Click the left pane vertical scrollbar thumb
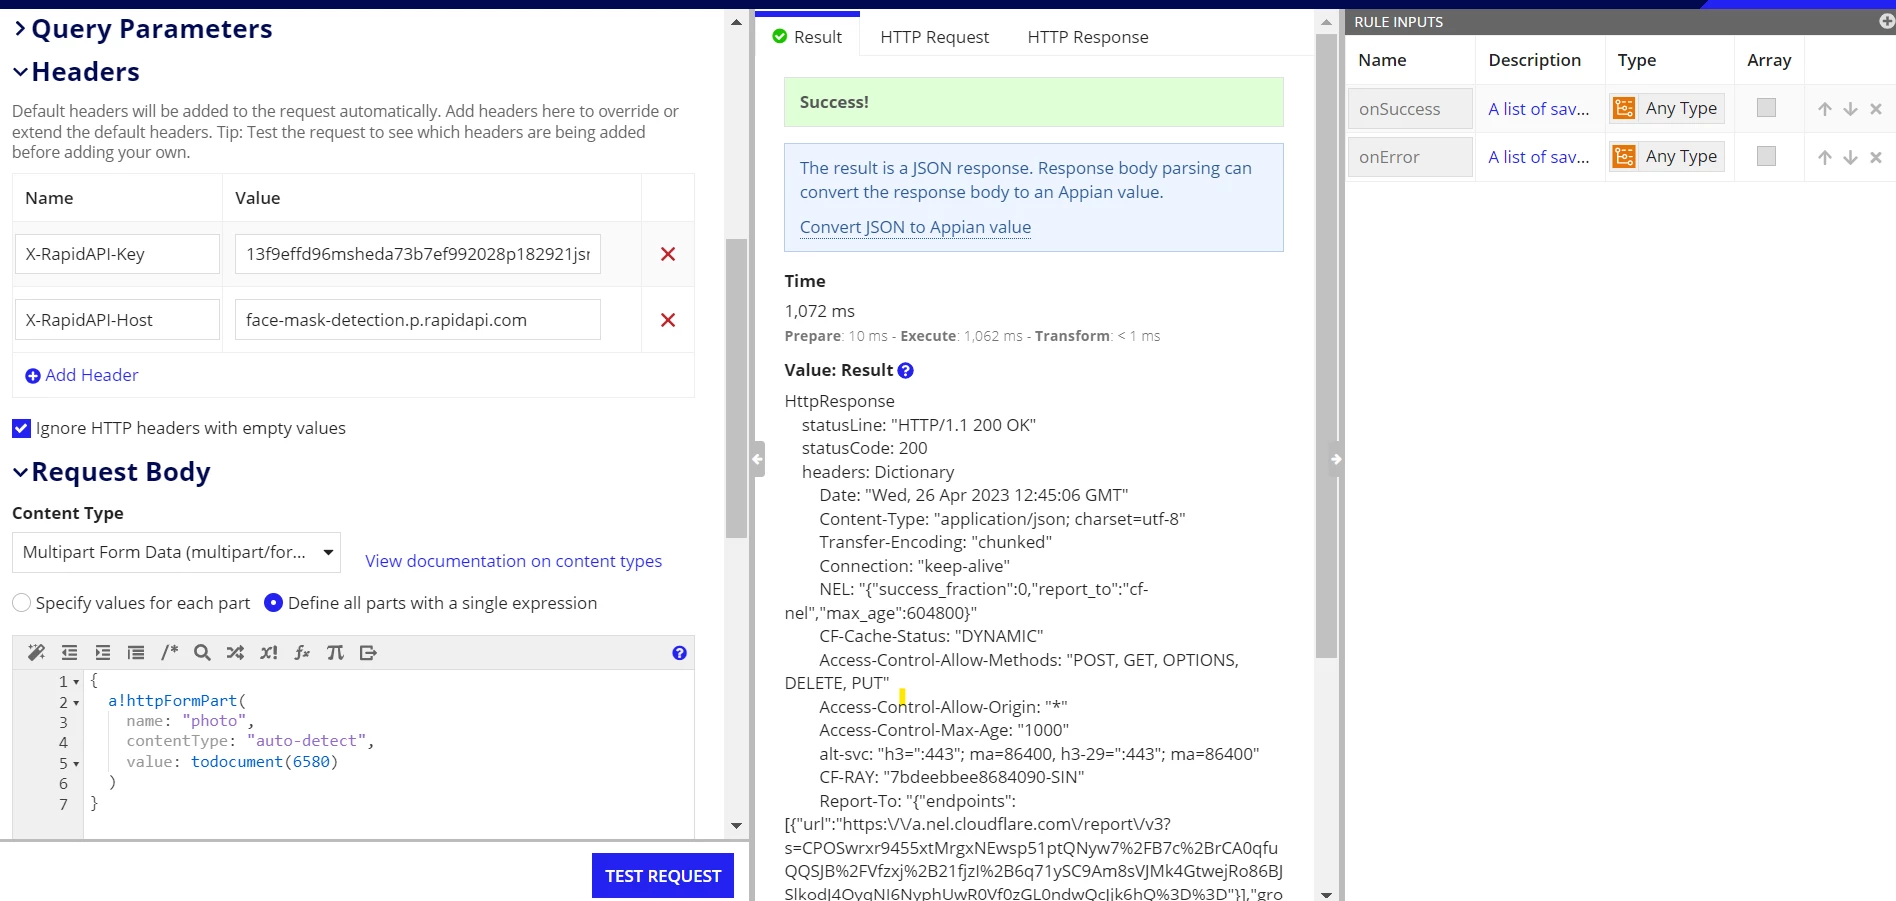 pos(736,388)
